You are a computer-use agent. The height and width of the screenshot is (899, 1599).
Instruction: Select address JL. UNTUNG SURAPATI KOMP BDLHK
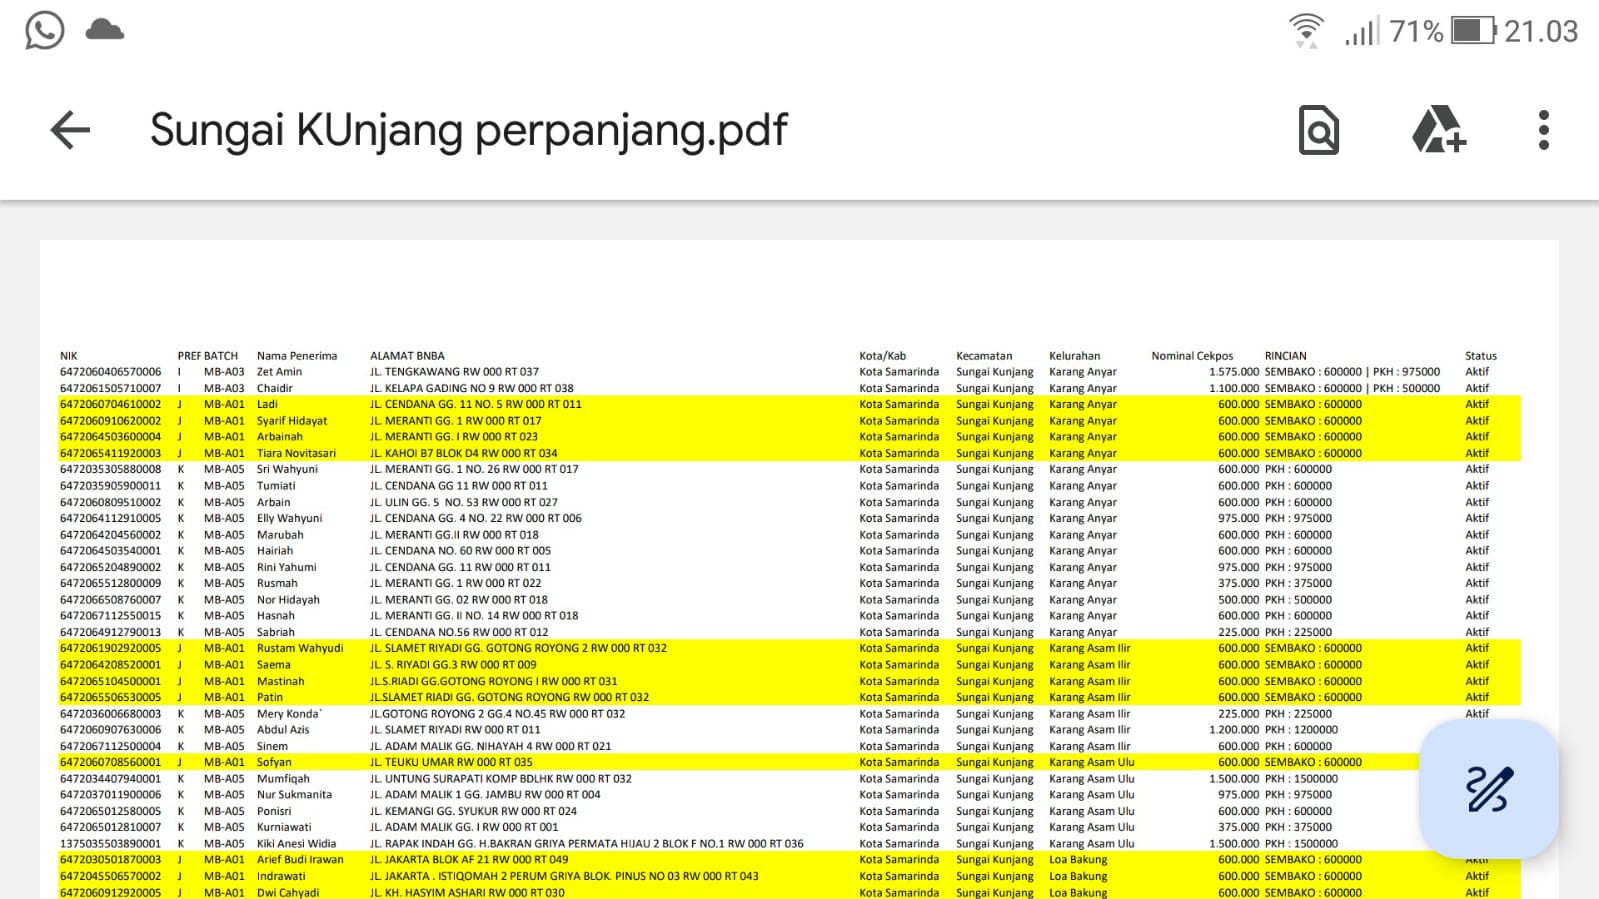pyautogui.click(x=454, y=779)
